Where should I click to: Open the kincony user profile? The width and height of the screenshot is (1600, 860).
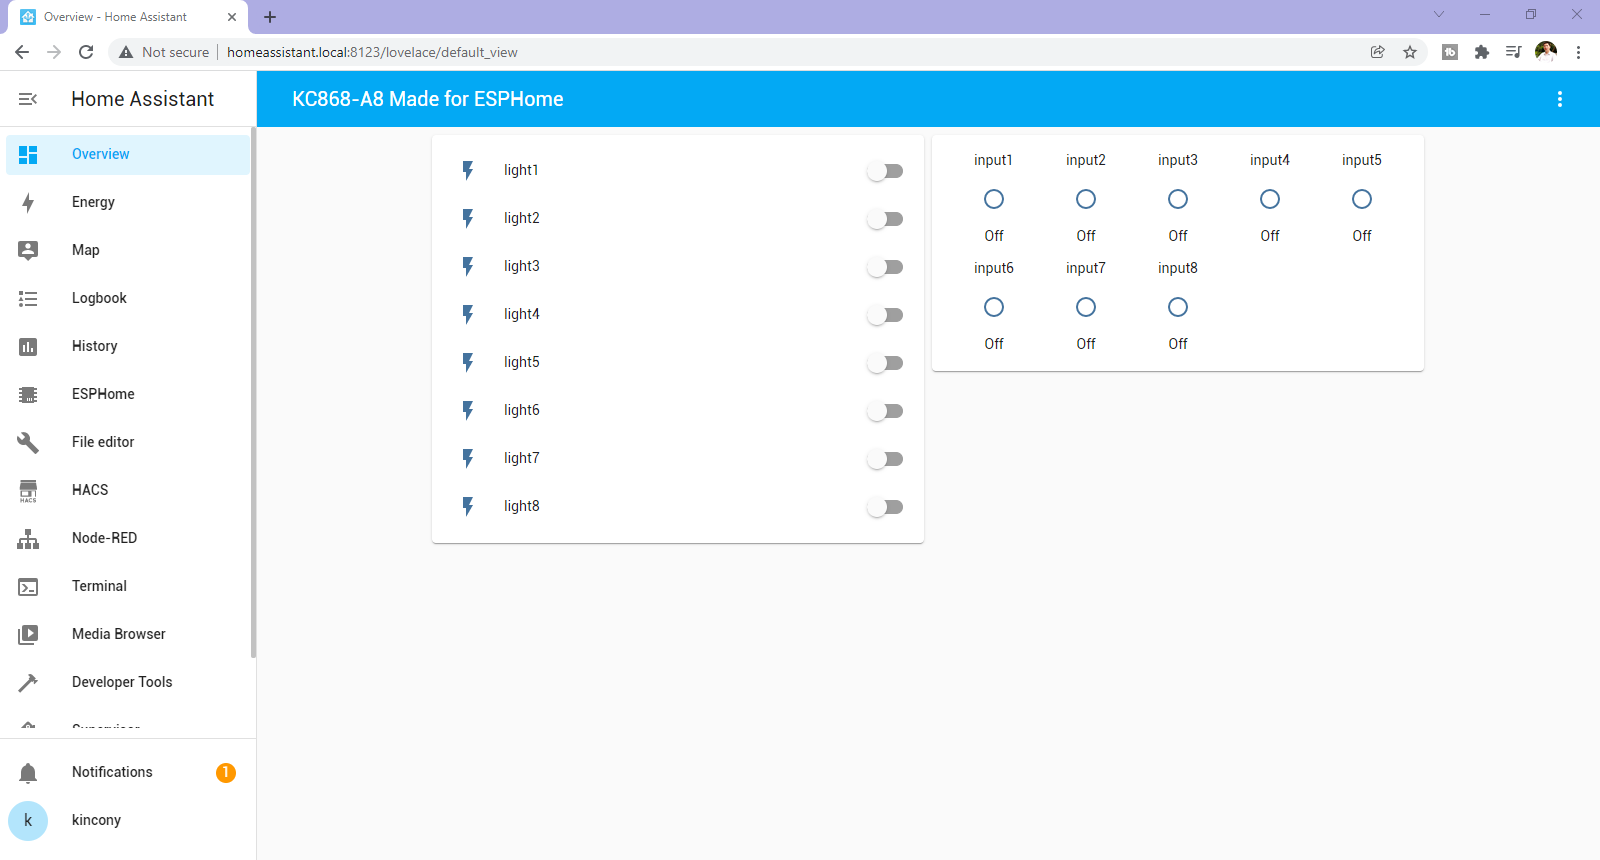[x=96, y=820]
